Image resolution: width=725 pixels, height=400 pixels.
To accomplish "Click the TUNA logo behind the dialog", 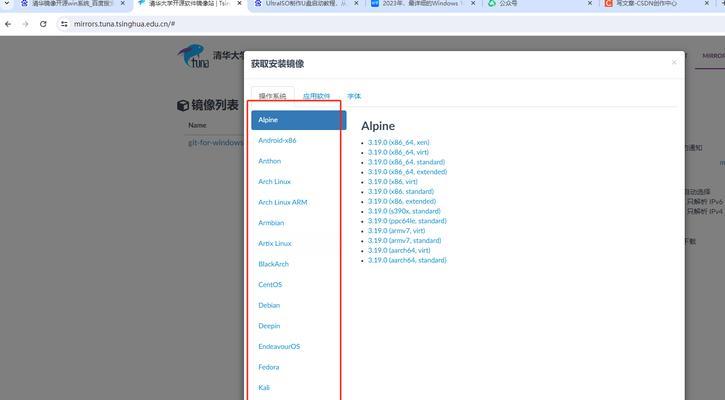I will (x=193, y=56).
